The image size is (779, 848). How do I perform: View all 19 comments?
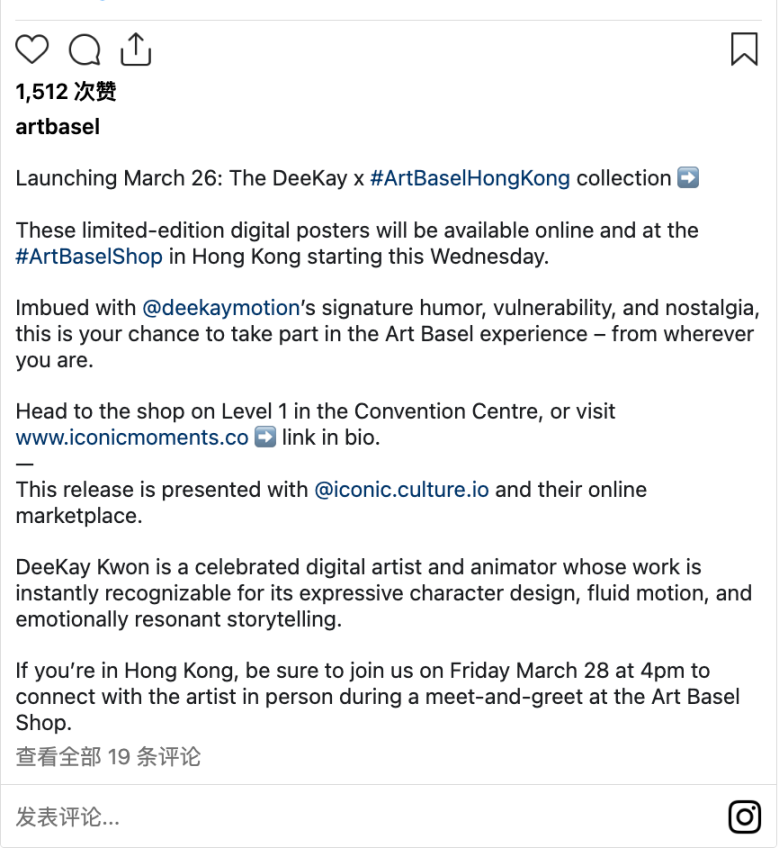(x=108, y=757)
